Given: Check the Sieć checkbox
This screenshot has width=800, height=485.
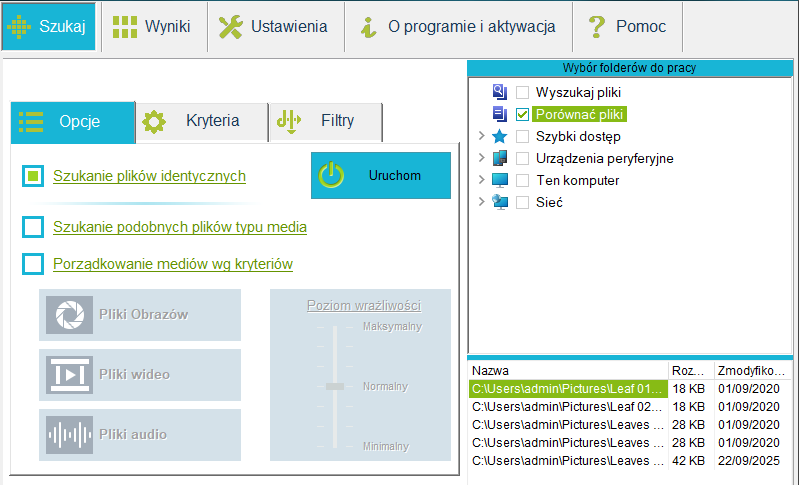Looking at the screenshot, I should tap(522, 202).
